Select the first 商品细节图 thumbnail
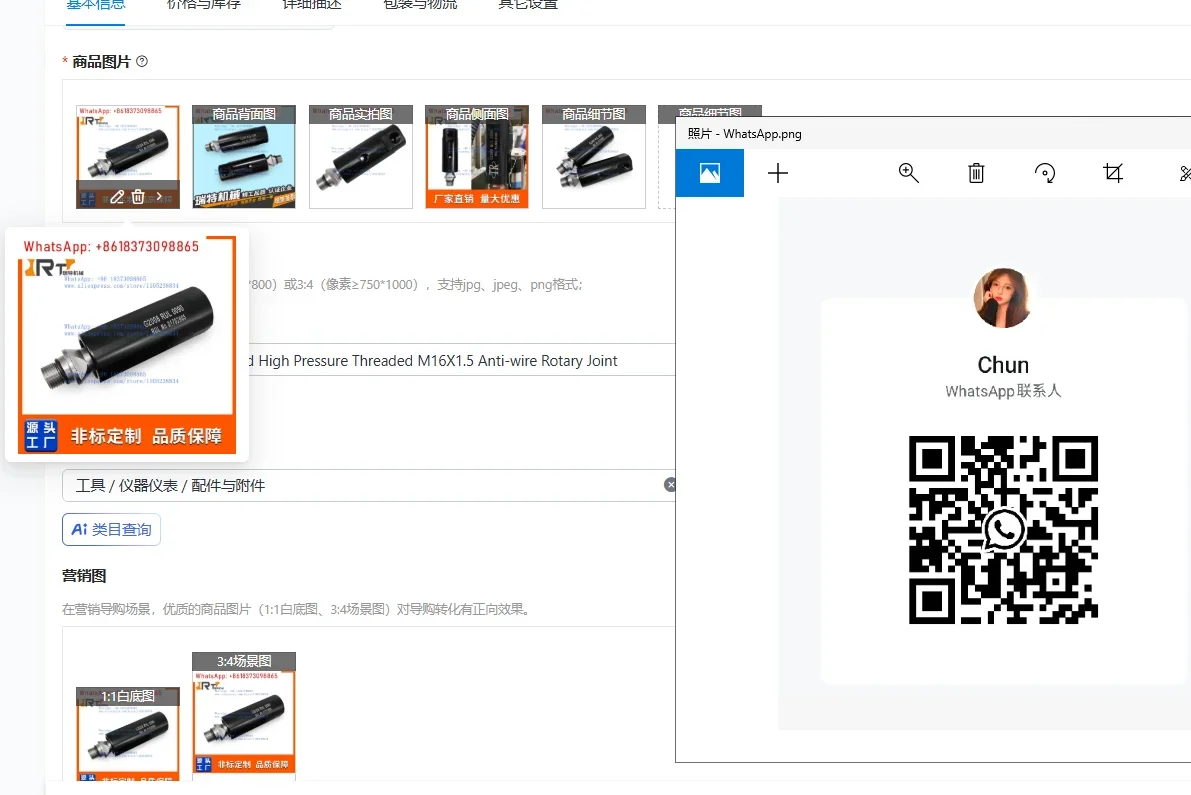Viewport: 1191px width, 795px height. pyautogui.click(x=594, y=156)
